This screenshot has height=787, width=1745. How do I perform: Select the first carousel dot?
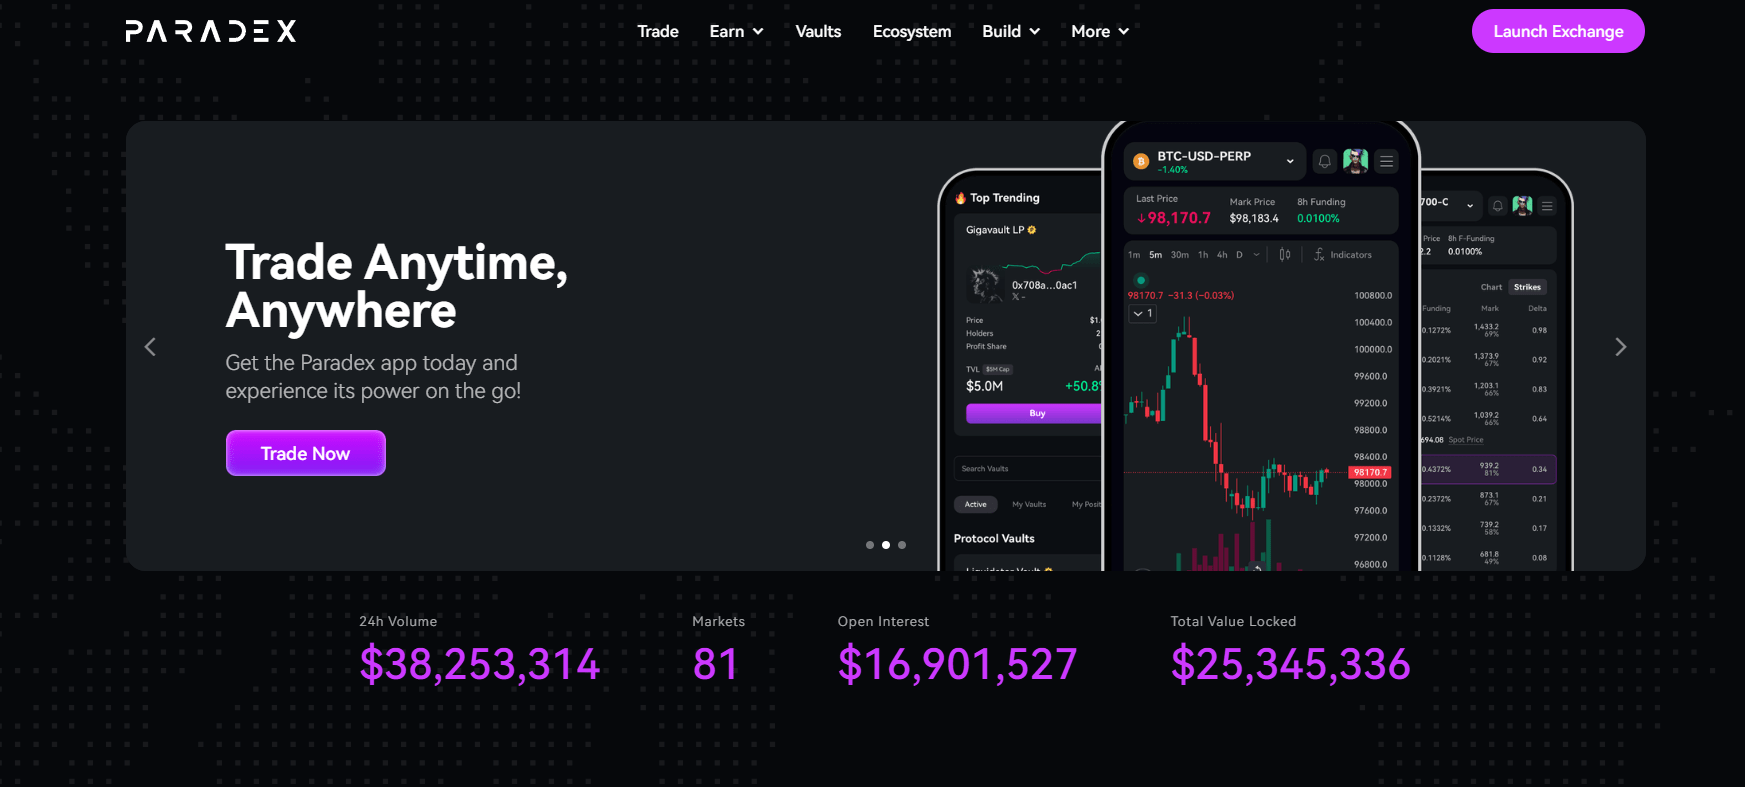[870, 545]
